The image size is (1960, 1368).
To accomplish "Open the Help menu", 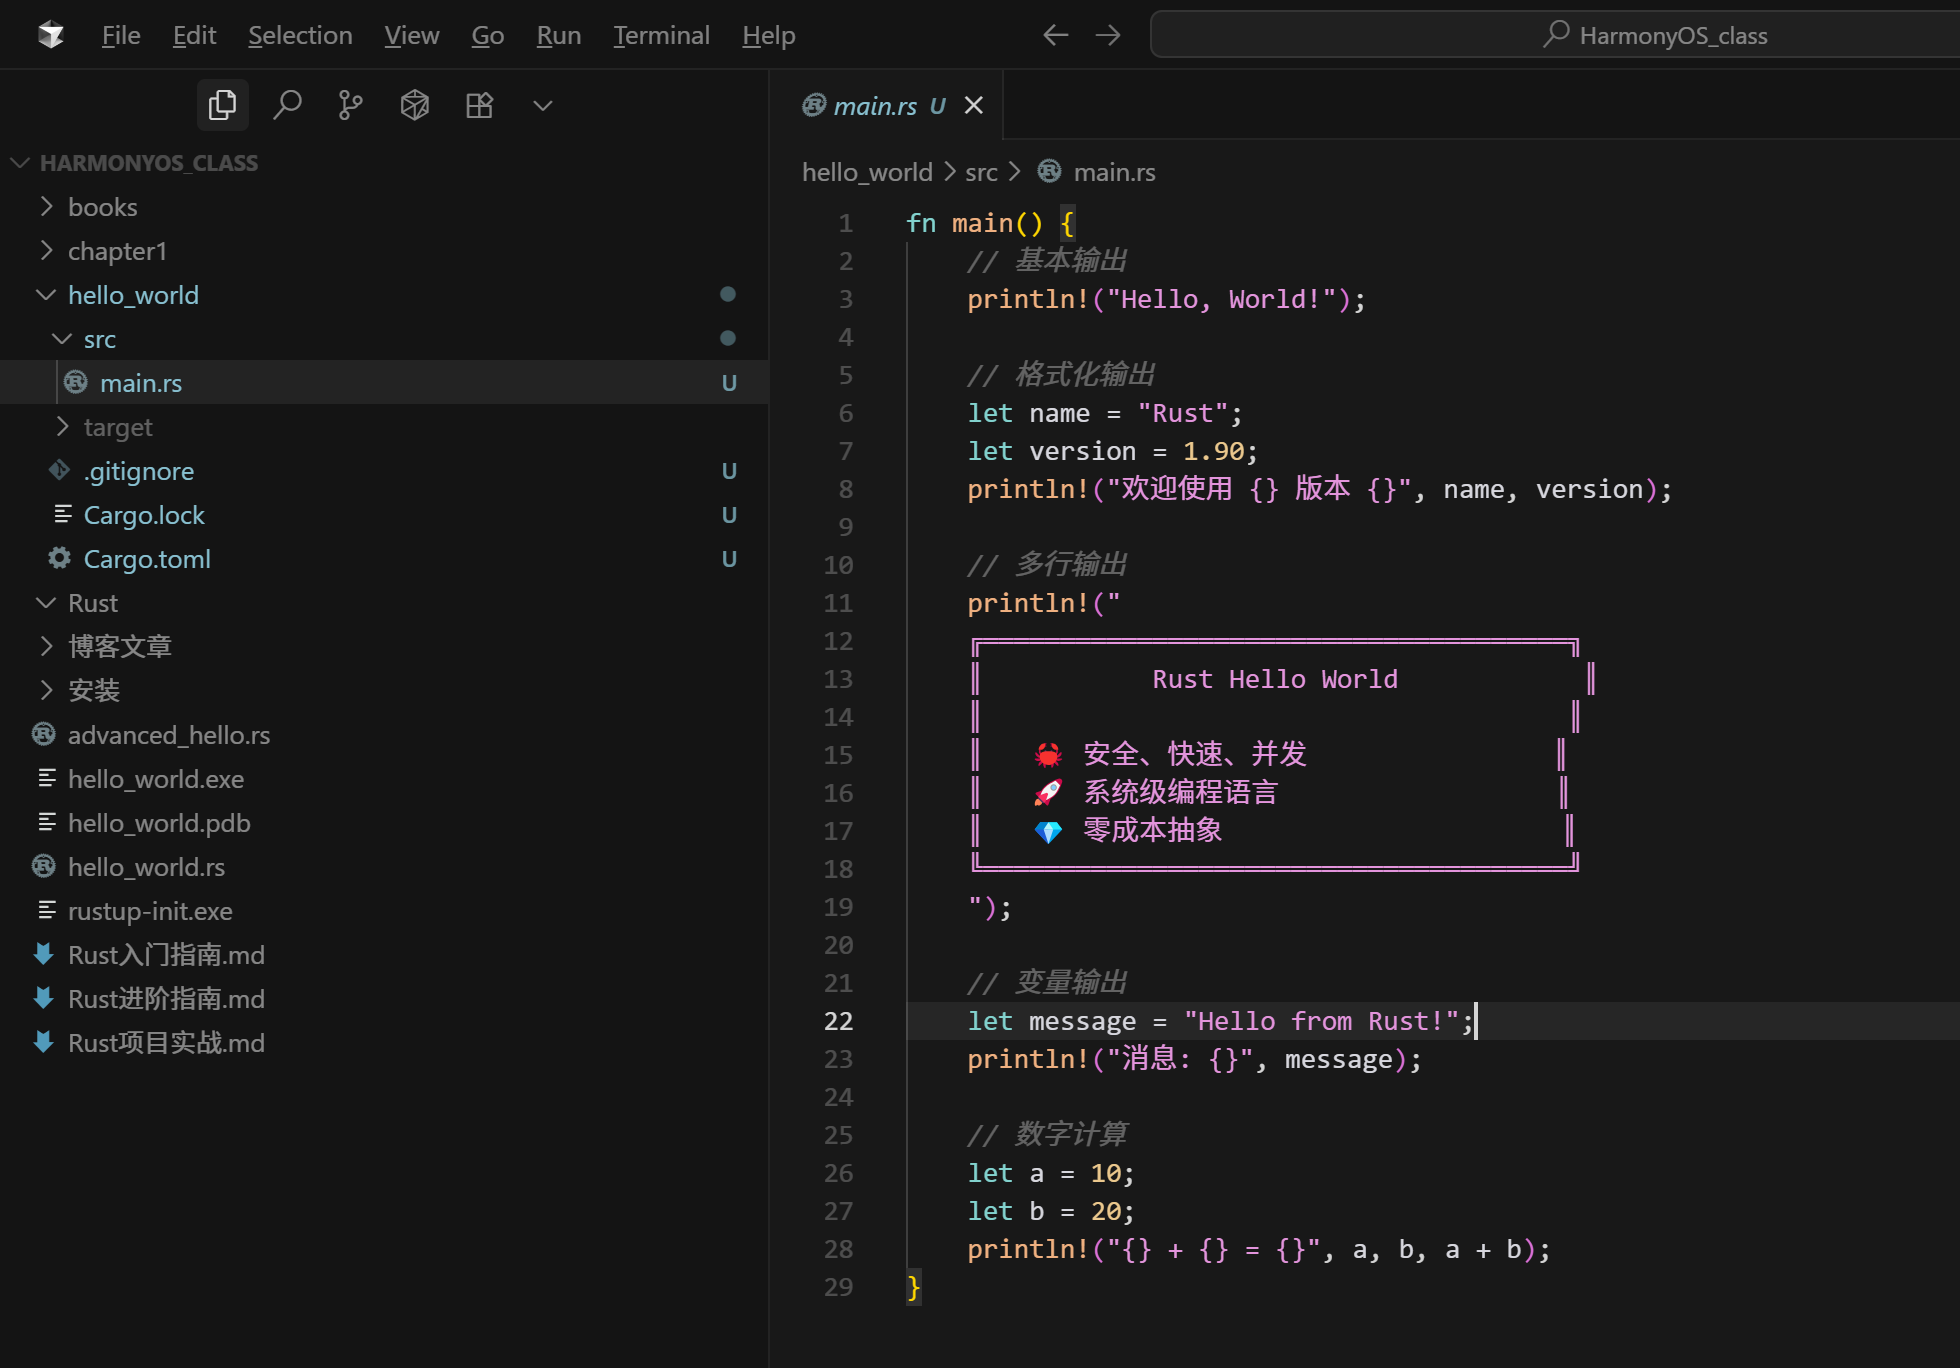I will click(769, 35).
